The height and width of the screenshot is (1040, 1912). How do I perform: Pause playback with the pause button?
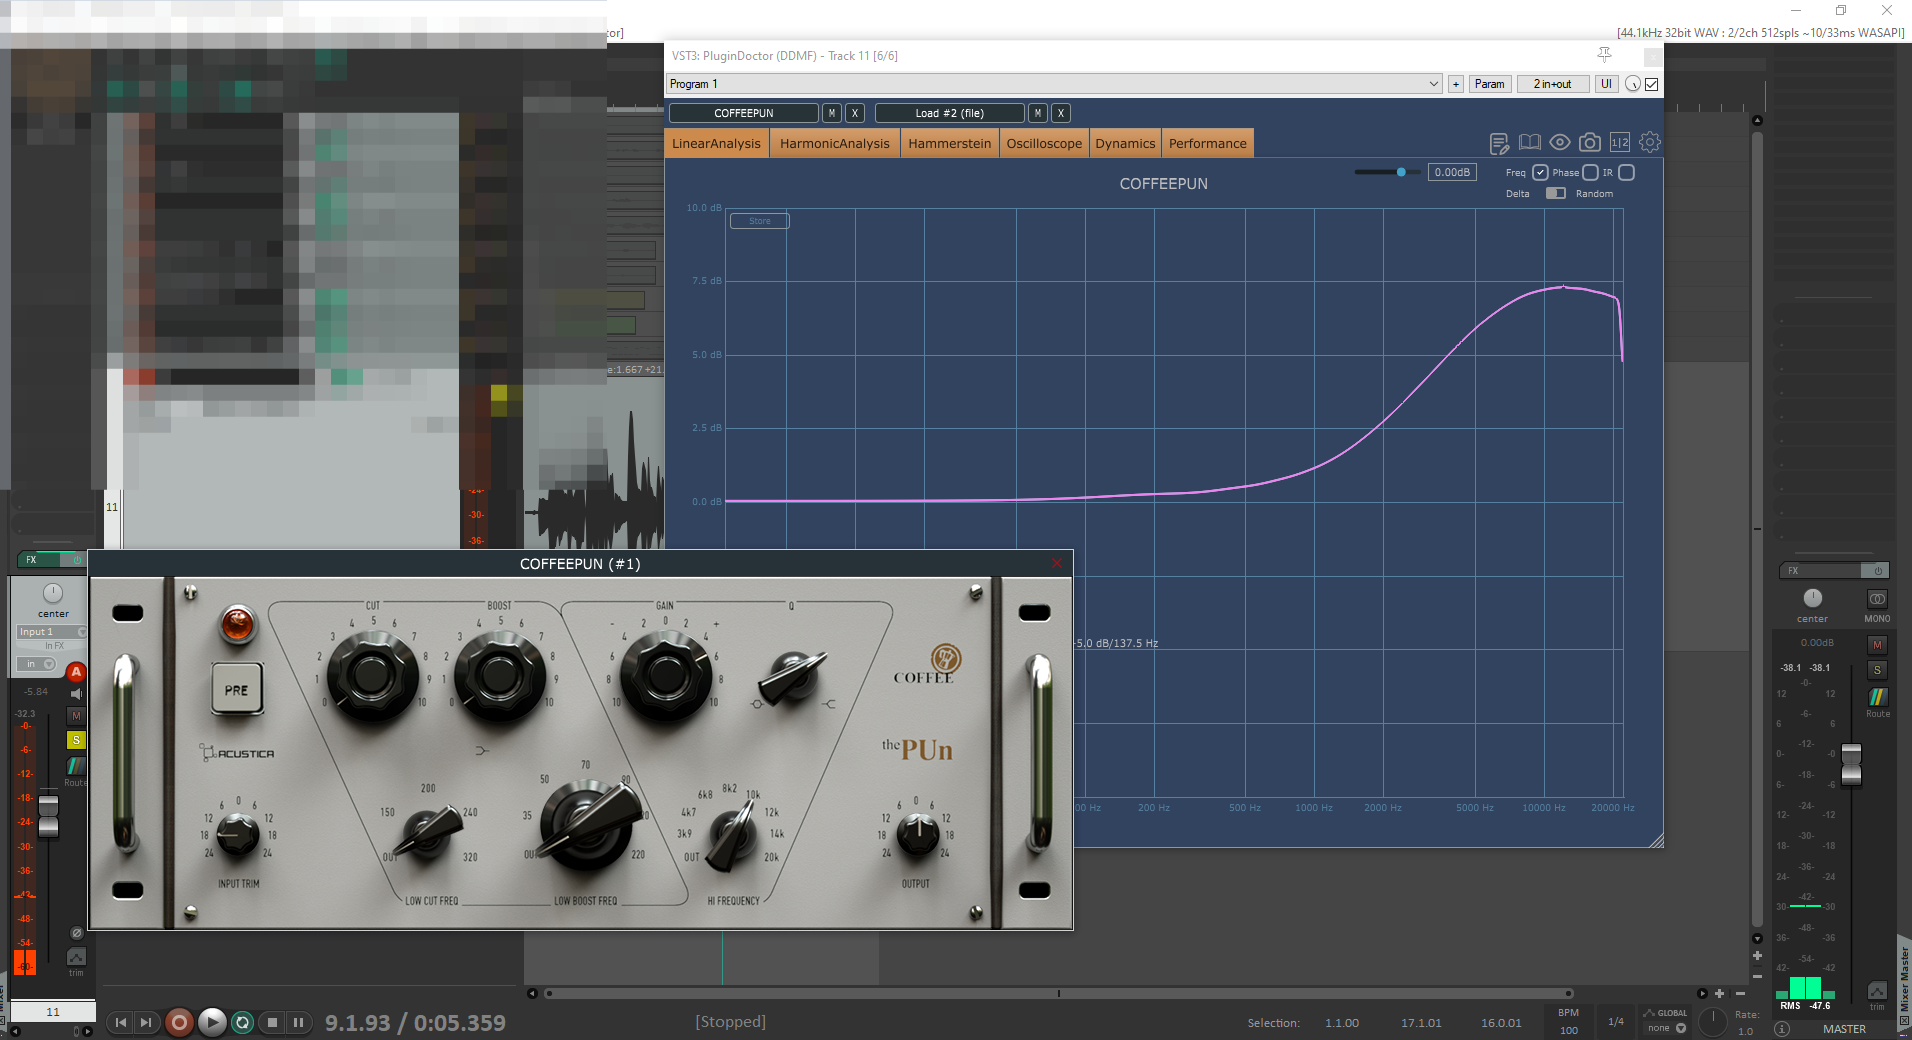click(298, 1022)
